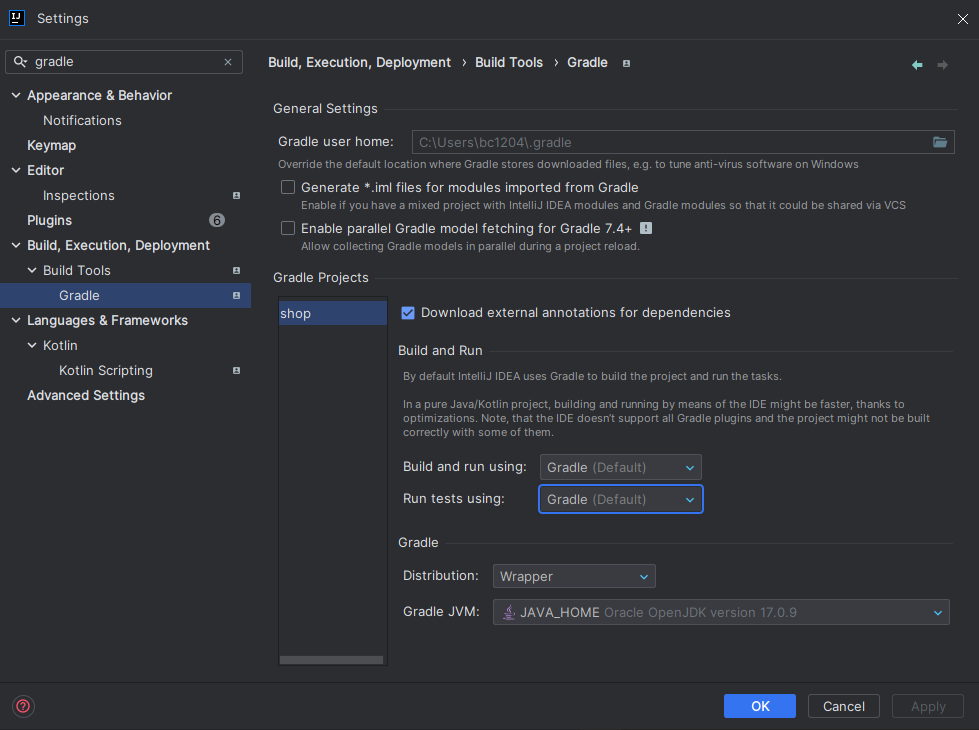The width and height of the screenshot is (979, 730).
Task: Click Build, Execution, Deployment breadcrumb
Action: [359, 62]
